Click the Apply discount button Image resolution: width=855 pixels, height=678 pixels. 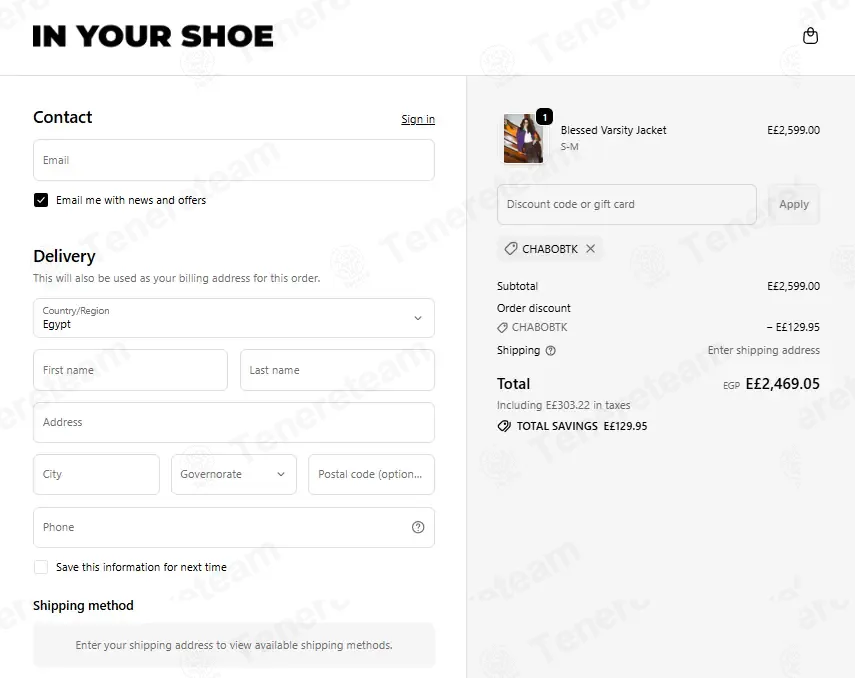794,205
